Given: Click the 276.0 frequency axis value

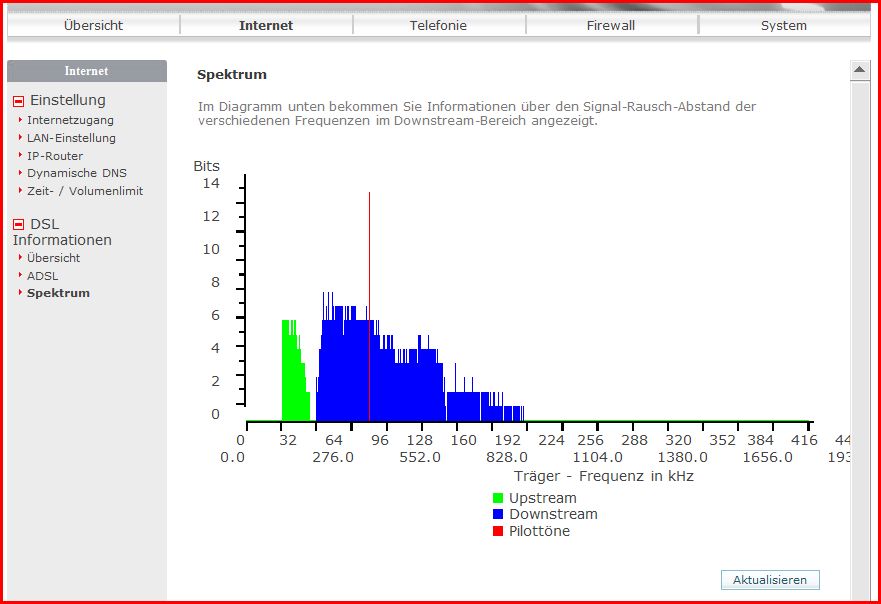Looking at the screenshot, I should [333, 457].
